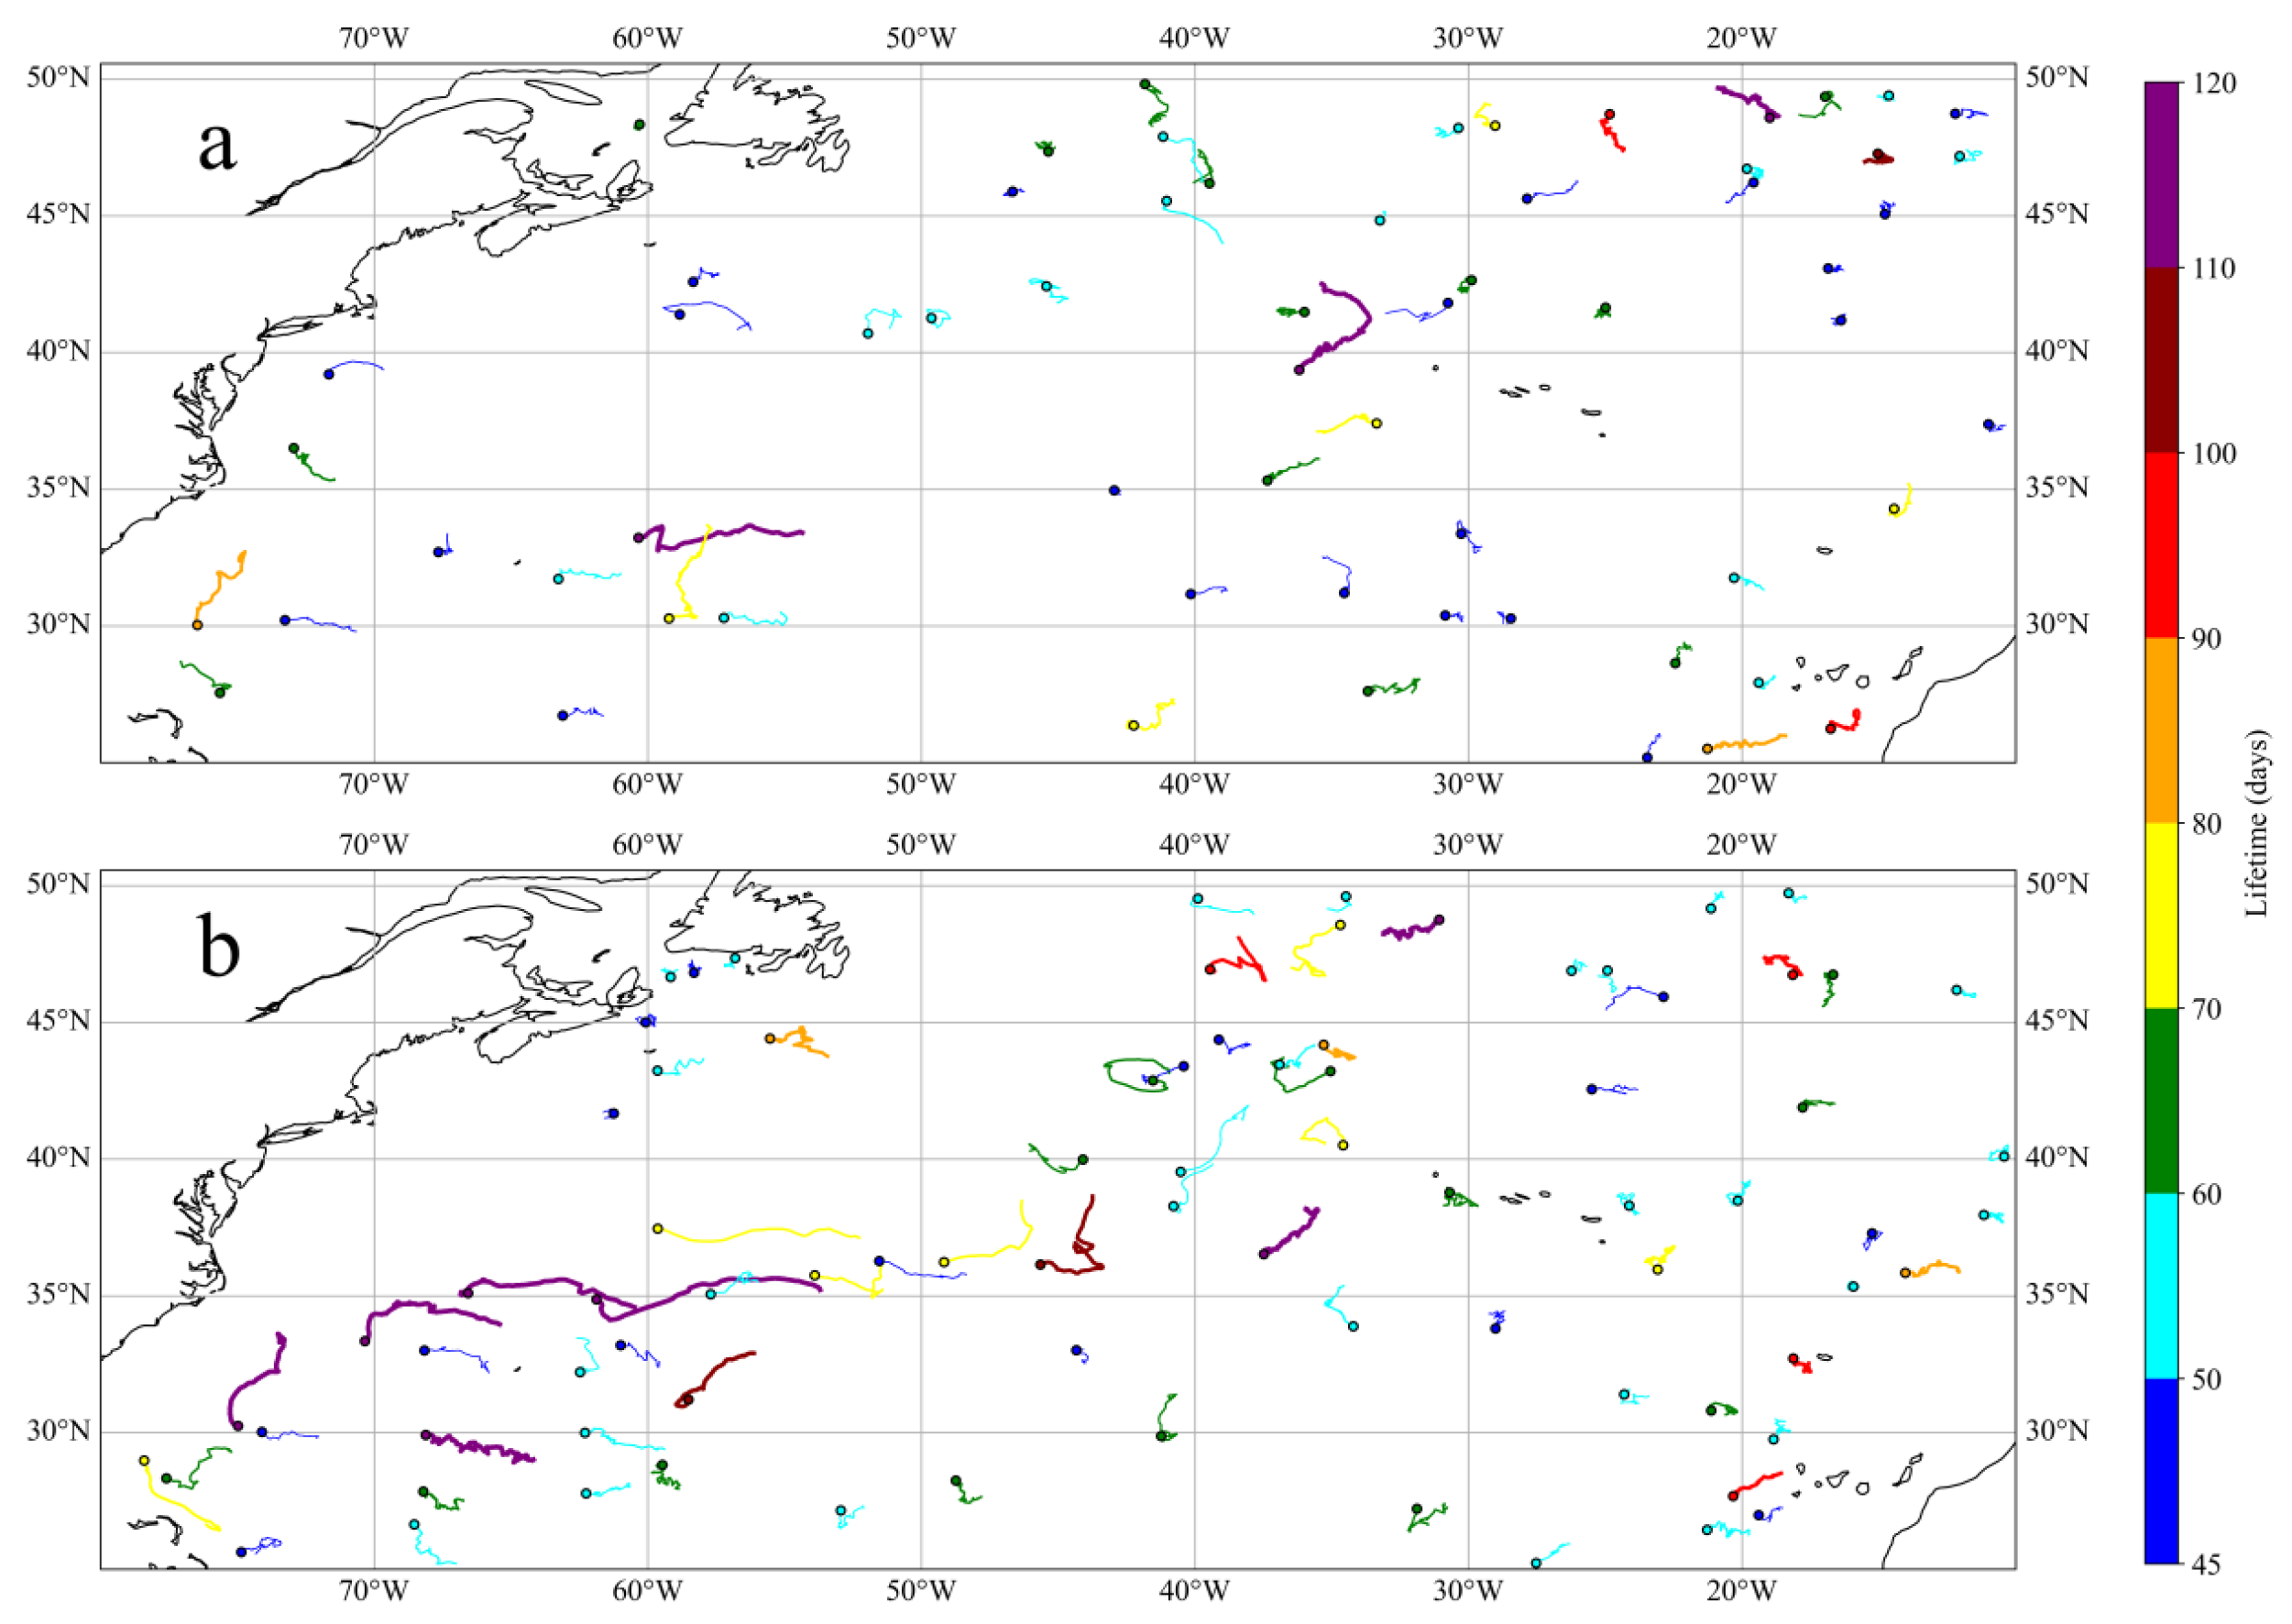This screenshot has width=2292, height=1624.
Task: Click the '90' tick label on colorbar
Action: (2208, 638)
